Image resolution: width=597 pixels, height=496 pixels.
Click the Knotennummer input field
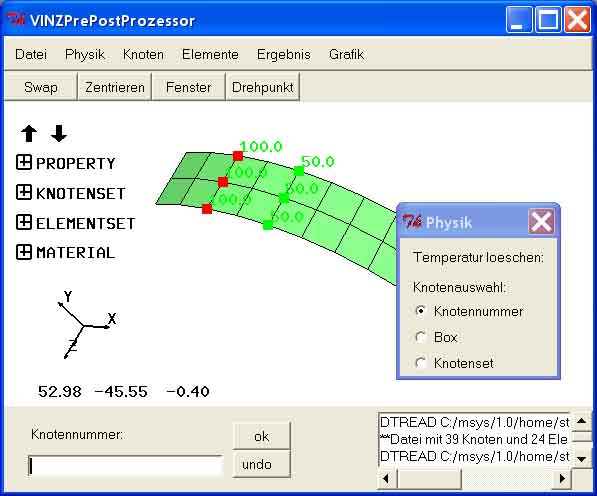[x=126, y=466]
